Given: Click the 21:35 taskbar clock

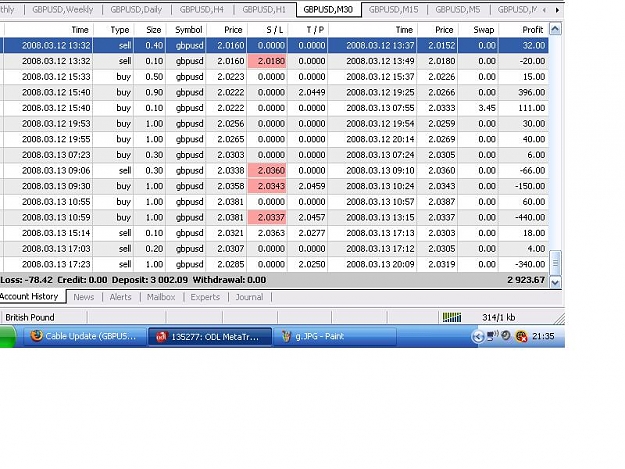Looking at the screenshot, I should pyautogui.click(x=543, y=336).
